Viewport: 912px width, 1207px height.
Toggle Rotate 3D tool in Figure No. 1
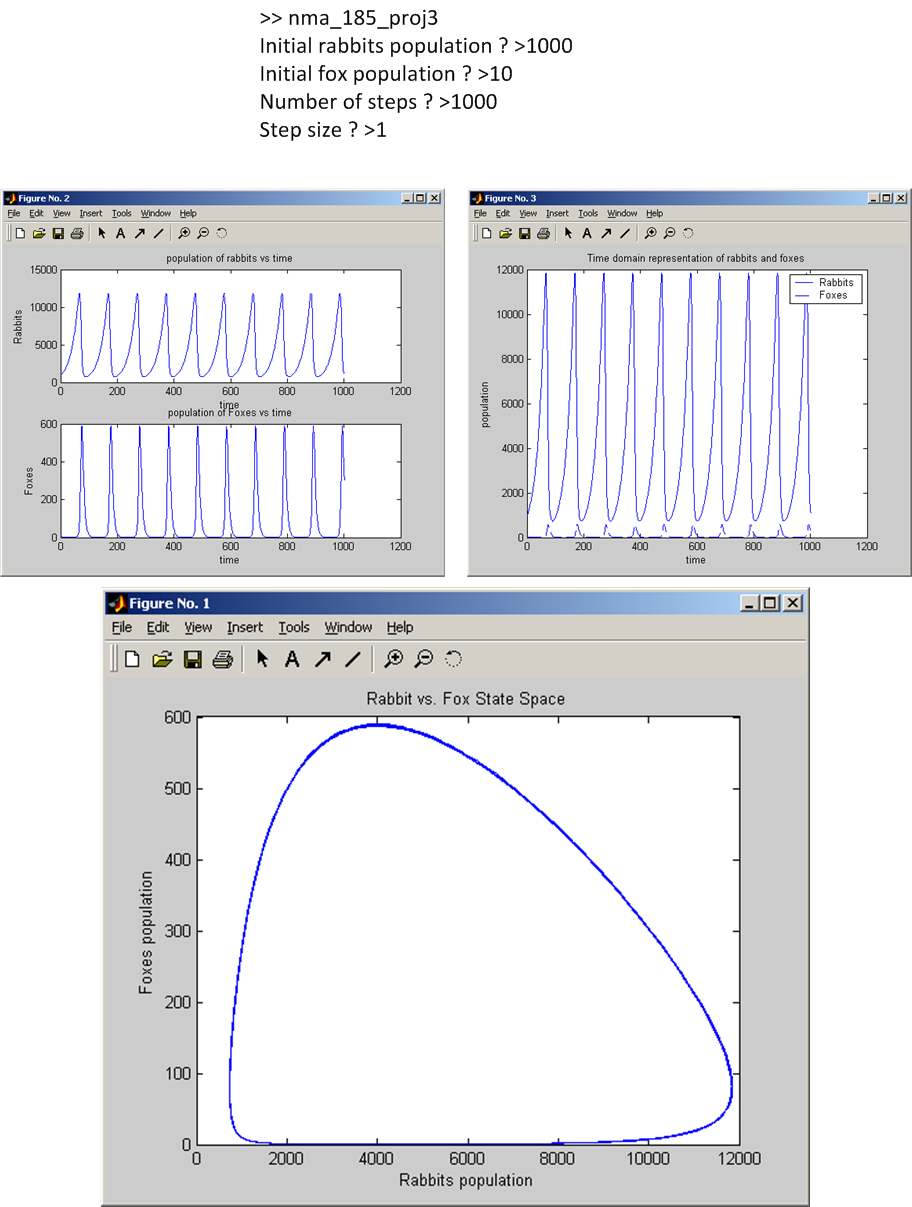point(454,659)
